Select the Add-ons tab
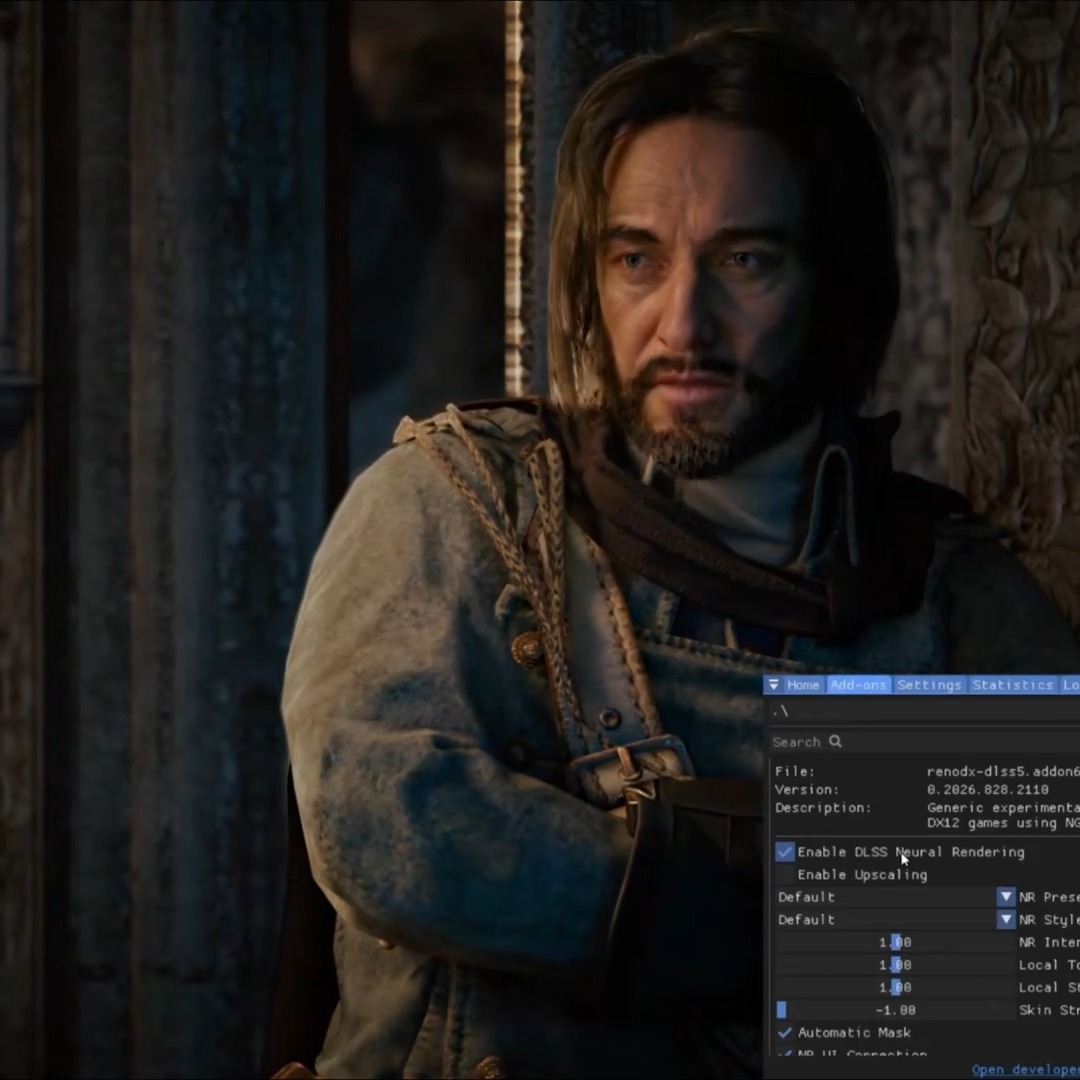This screenshot has width=1080, height=1080. pos(858,685)
